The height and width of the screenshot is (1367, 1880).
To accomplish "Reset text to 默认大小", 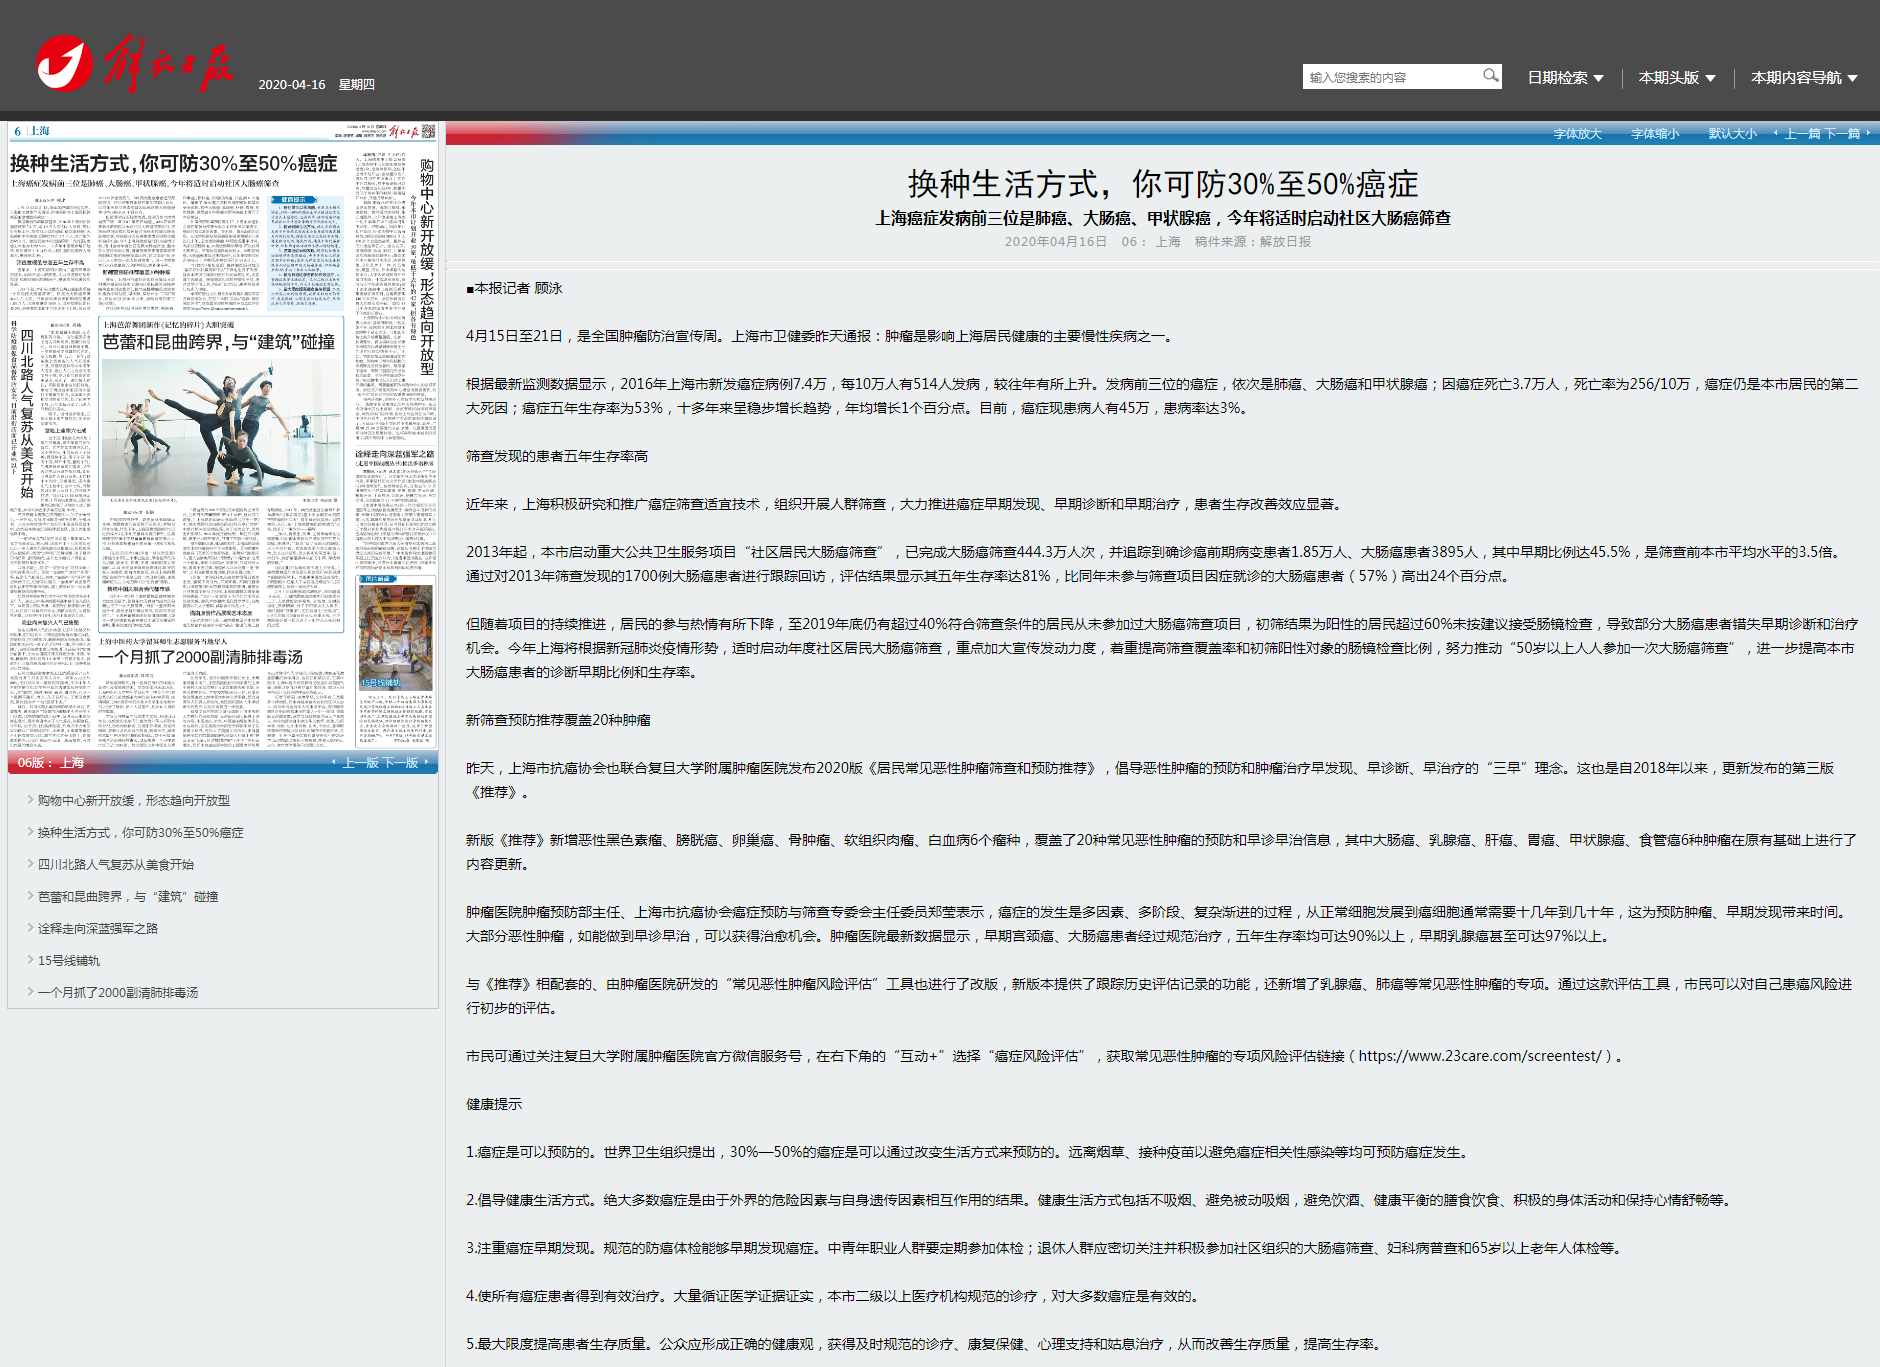I will pyautogui.click(x=1732, y=134).
